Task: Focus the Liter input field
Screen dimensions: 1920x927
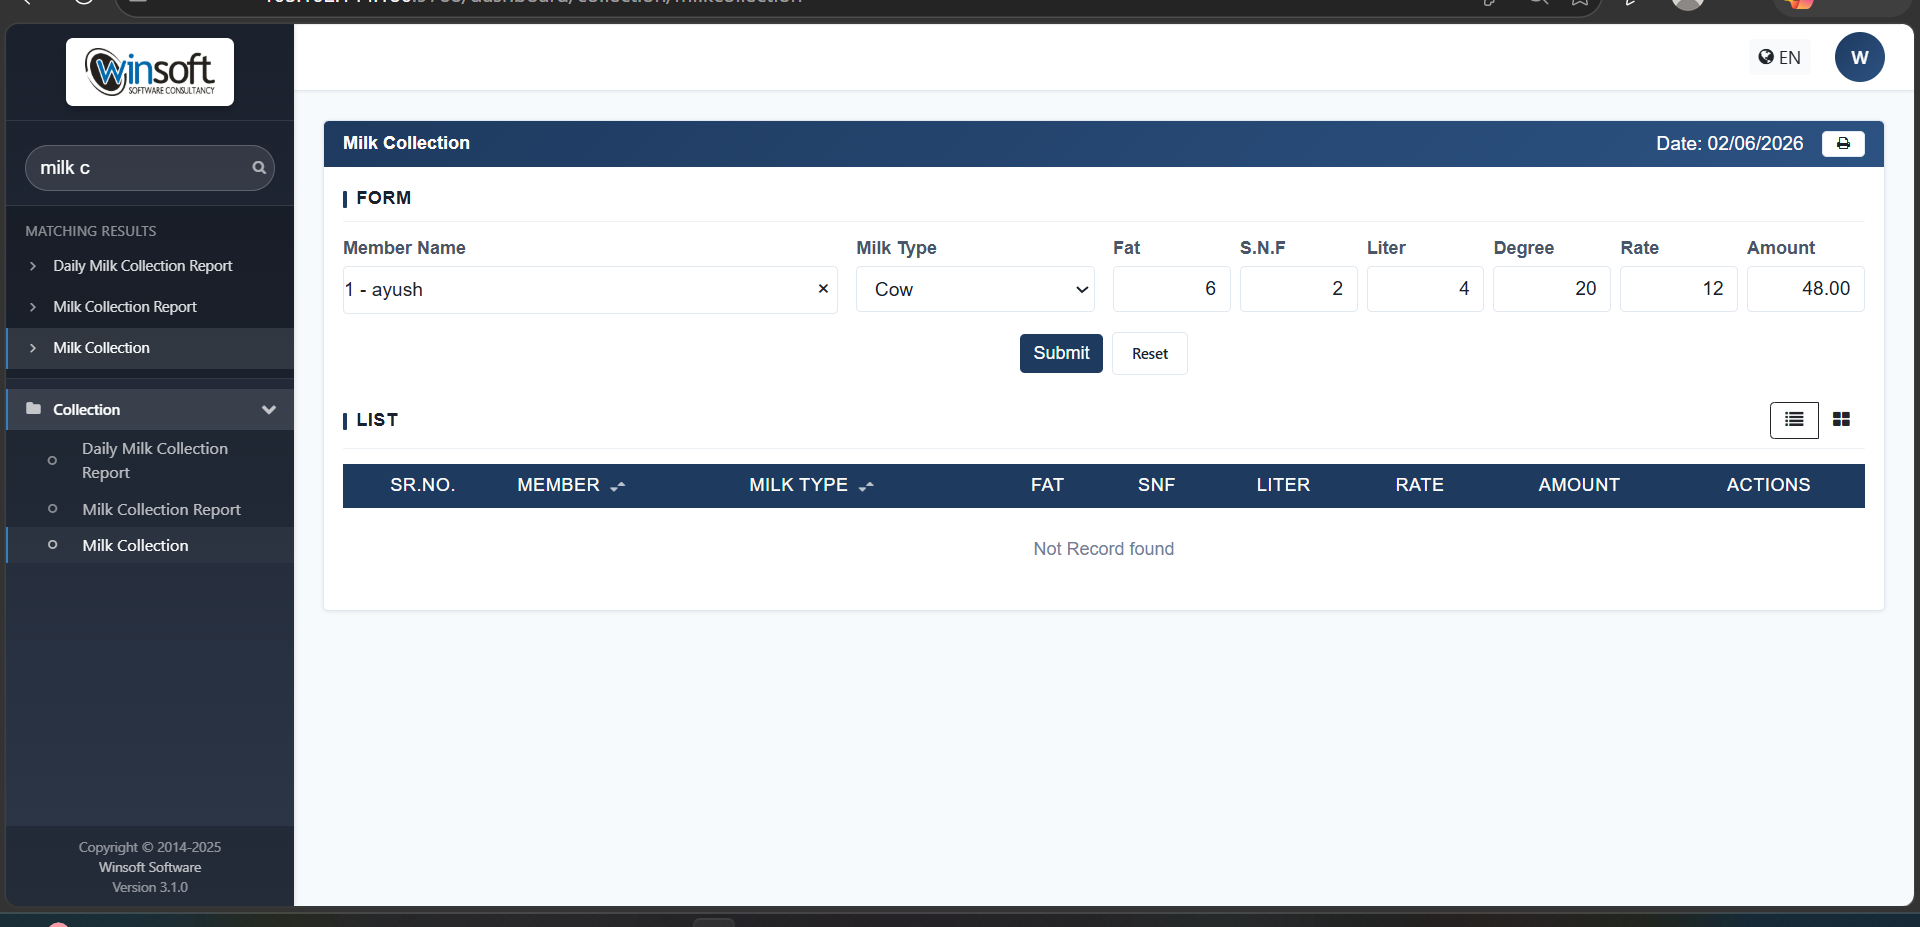Action: click(1425, 289)
